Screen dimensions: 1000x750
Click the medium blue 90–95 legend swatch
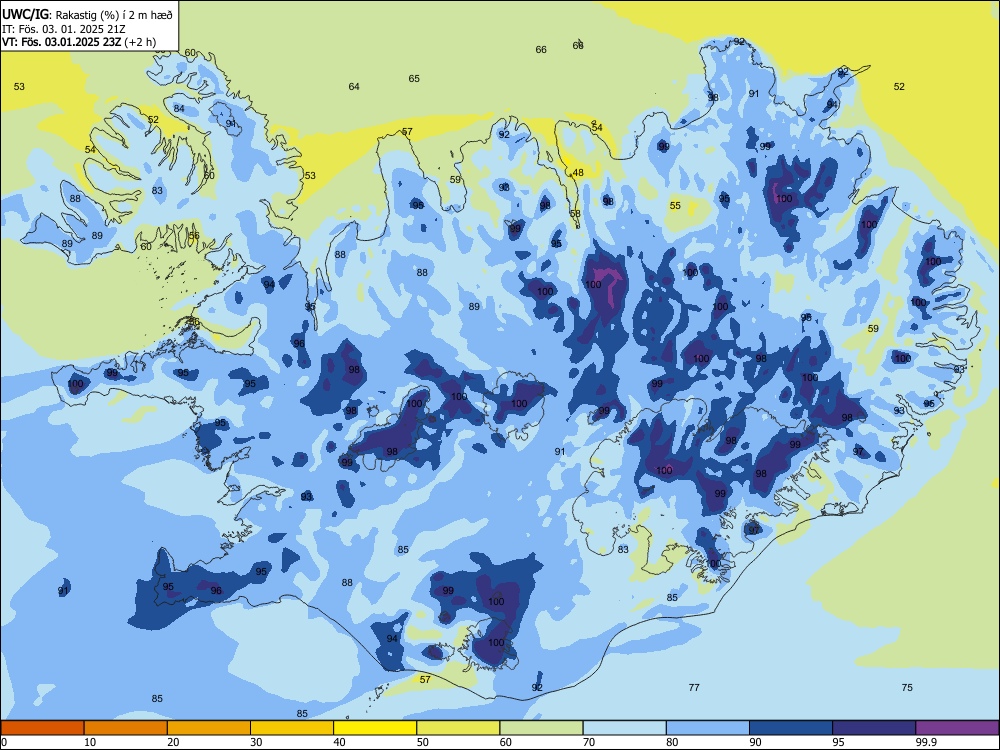791,728
